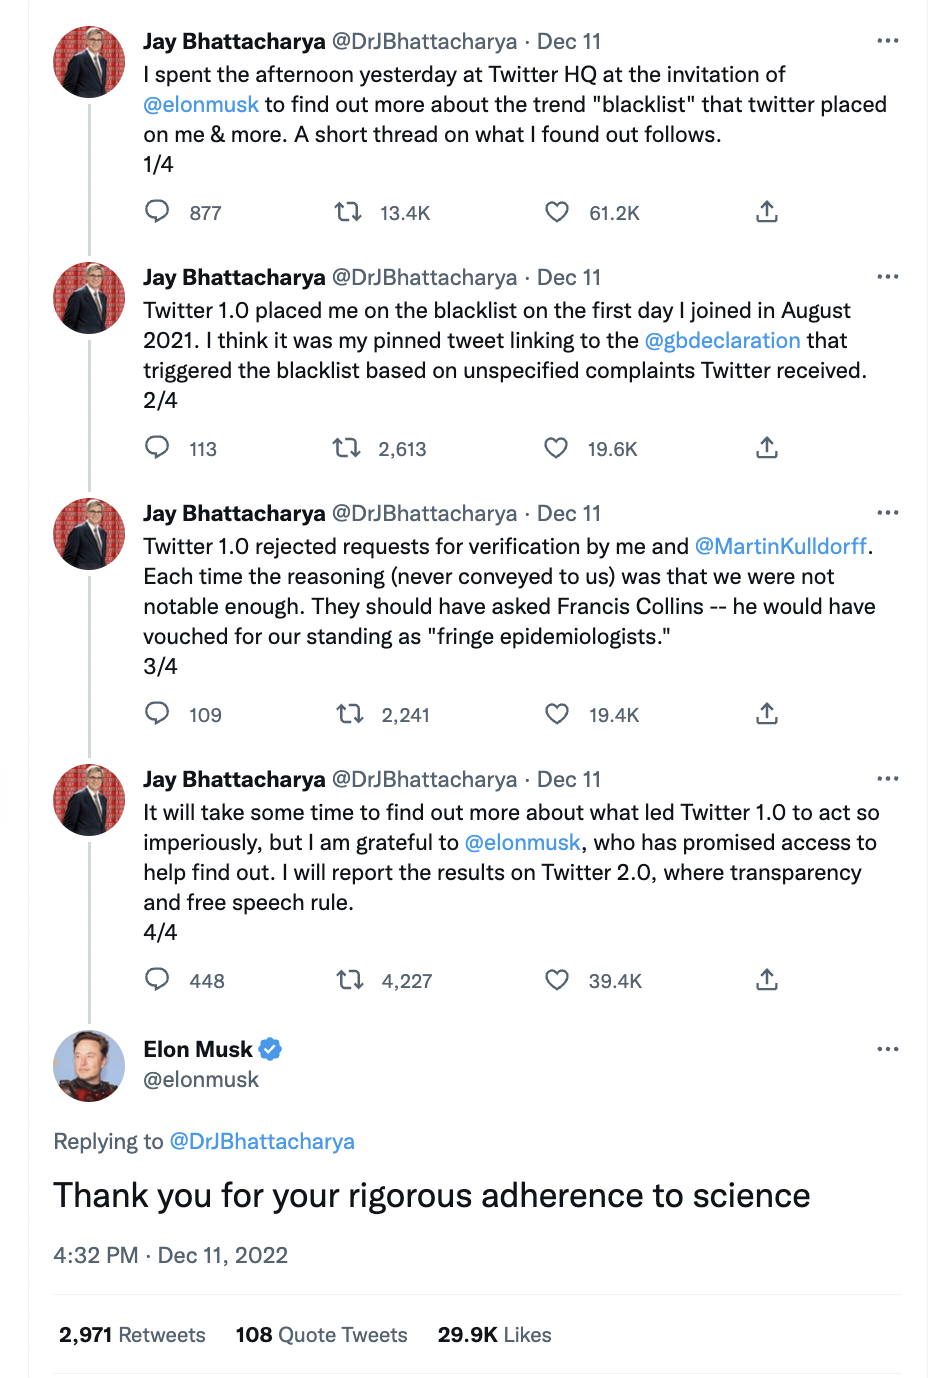Open the share menu on tweet 4/4
The width and height of the screenshot is (948, 1378).
click(x=767, y=980)
